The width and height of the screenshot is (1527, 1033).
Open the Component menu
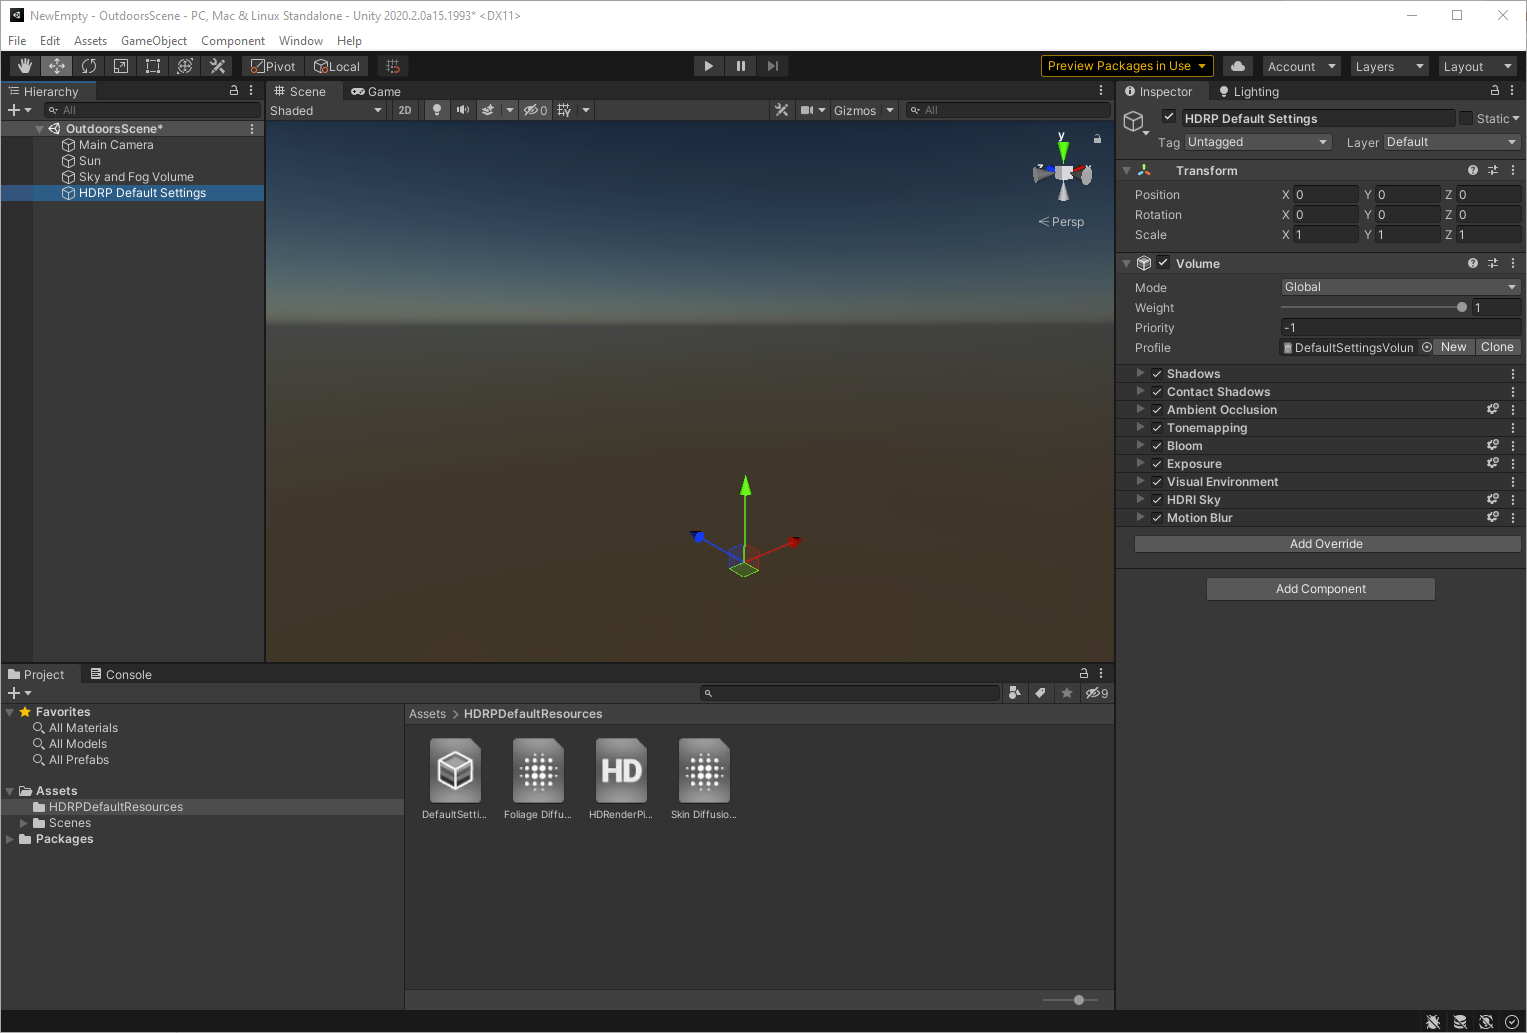click(x=233, y=41)
